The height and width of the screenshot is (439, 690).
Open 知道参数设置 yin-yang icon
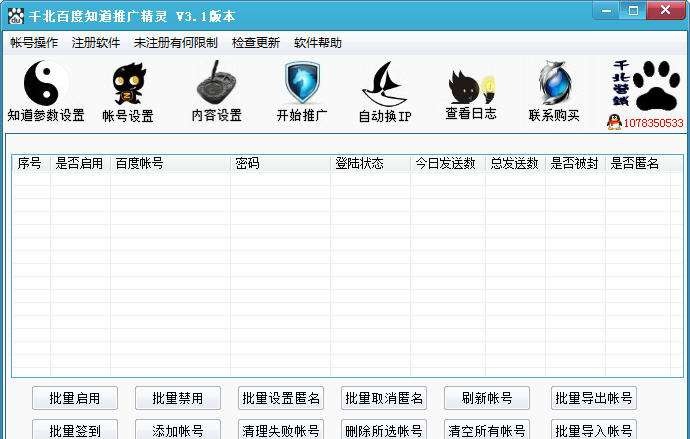(46, 83)
